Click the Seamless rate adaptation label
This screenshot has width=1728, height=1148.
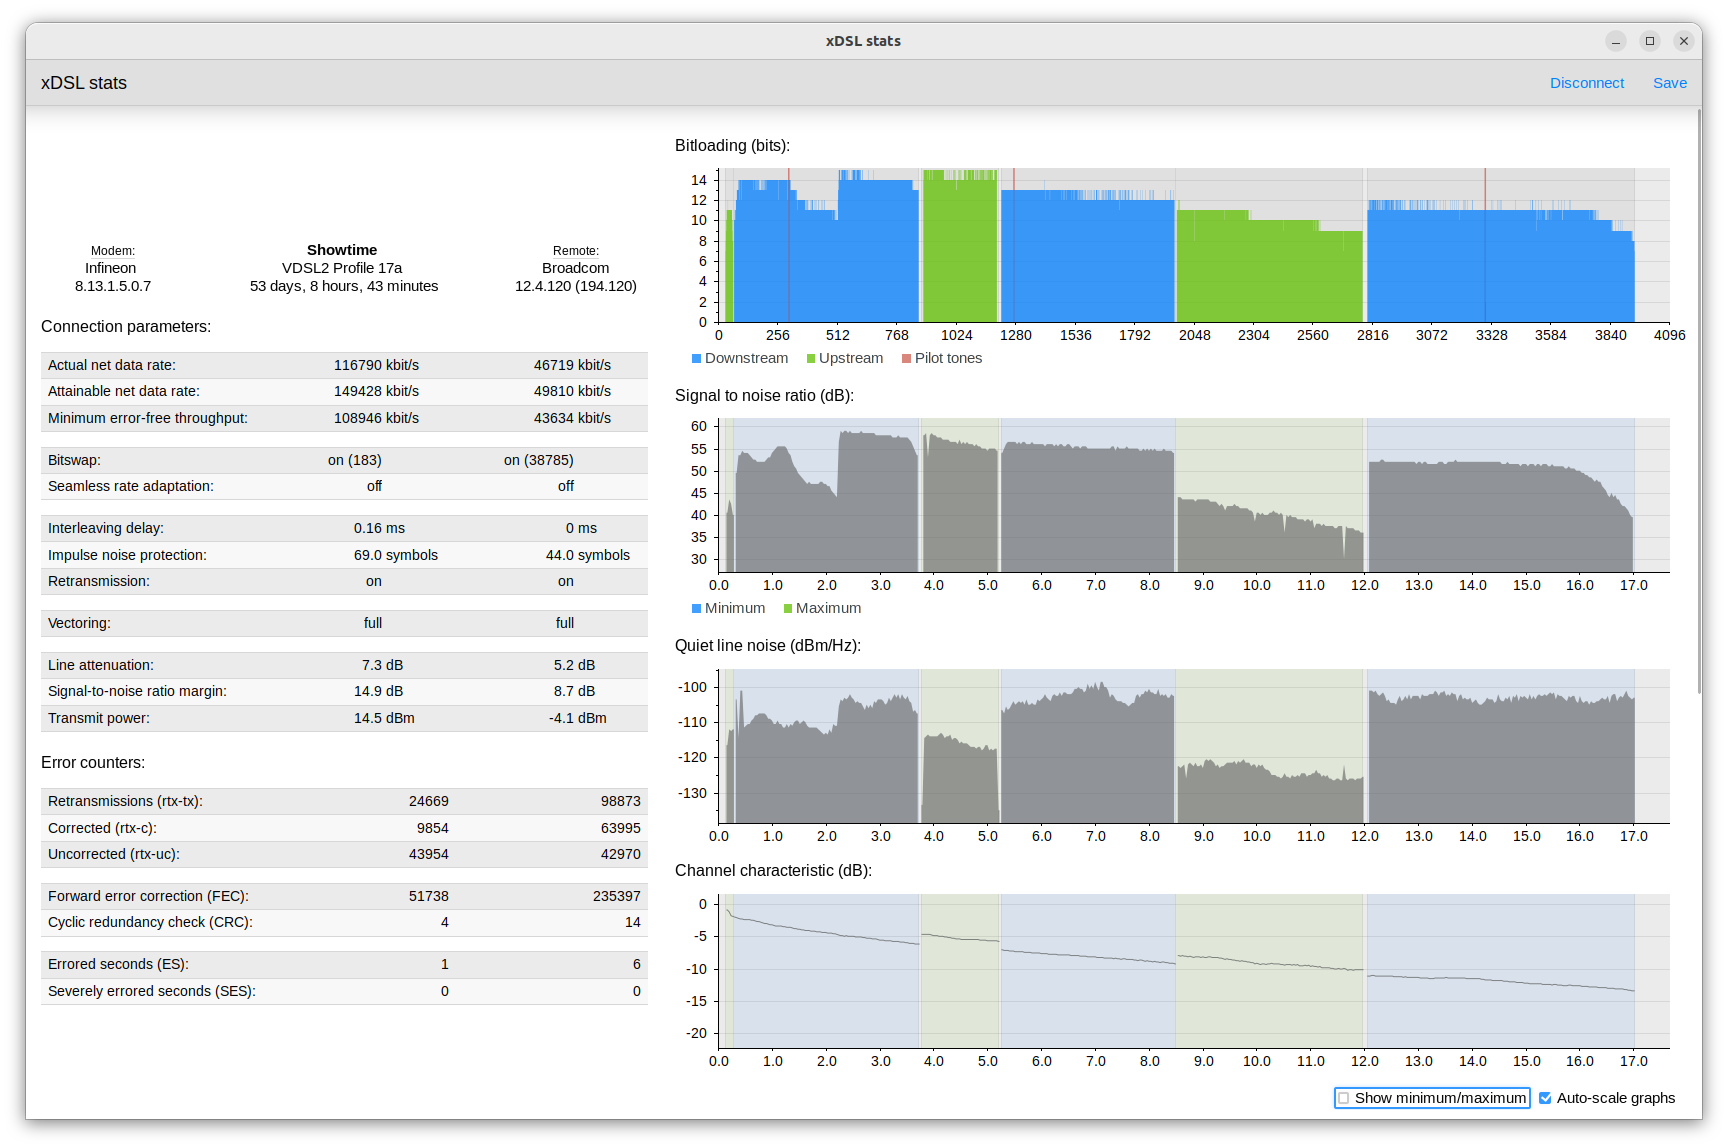point(131,486)
